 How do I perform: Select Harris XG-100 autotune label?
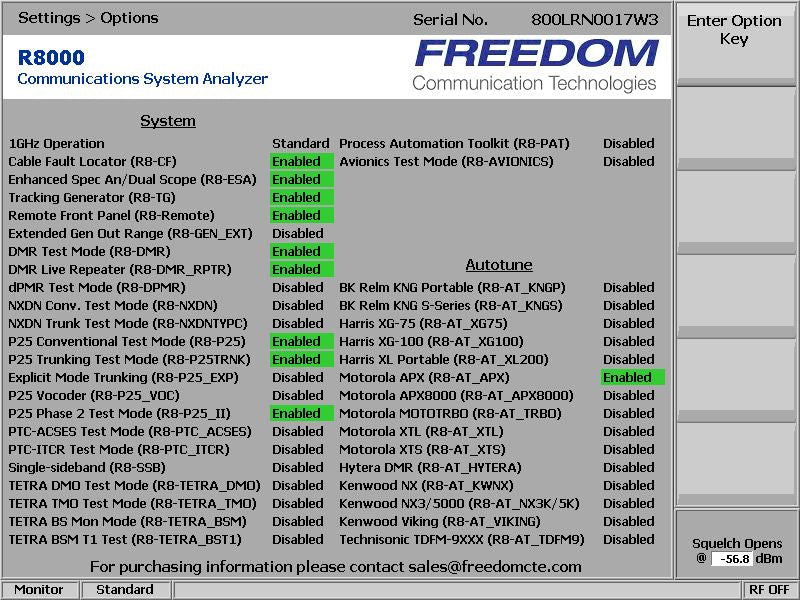[x=431, y=341]
